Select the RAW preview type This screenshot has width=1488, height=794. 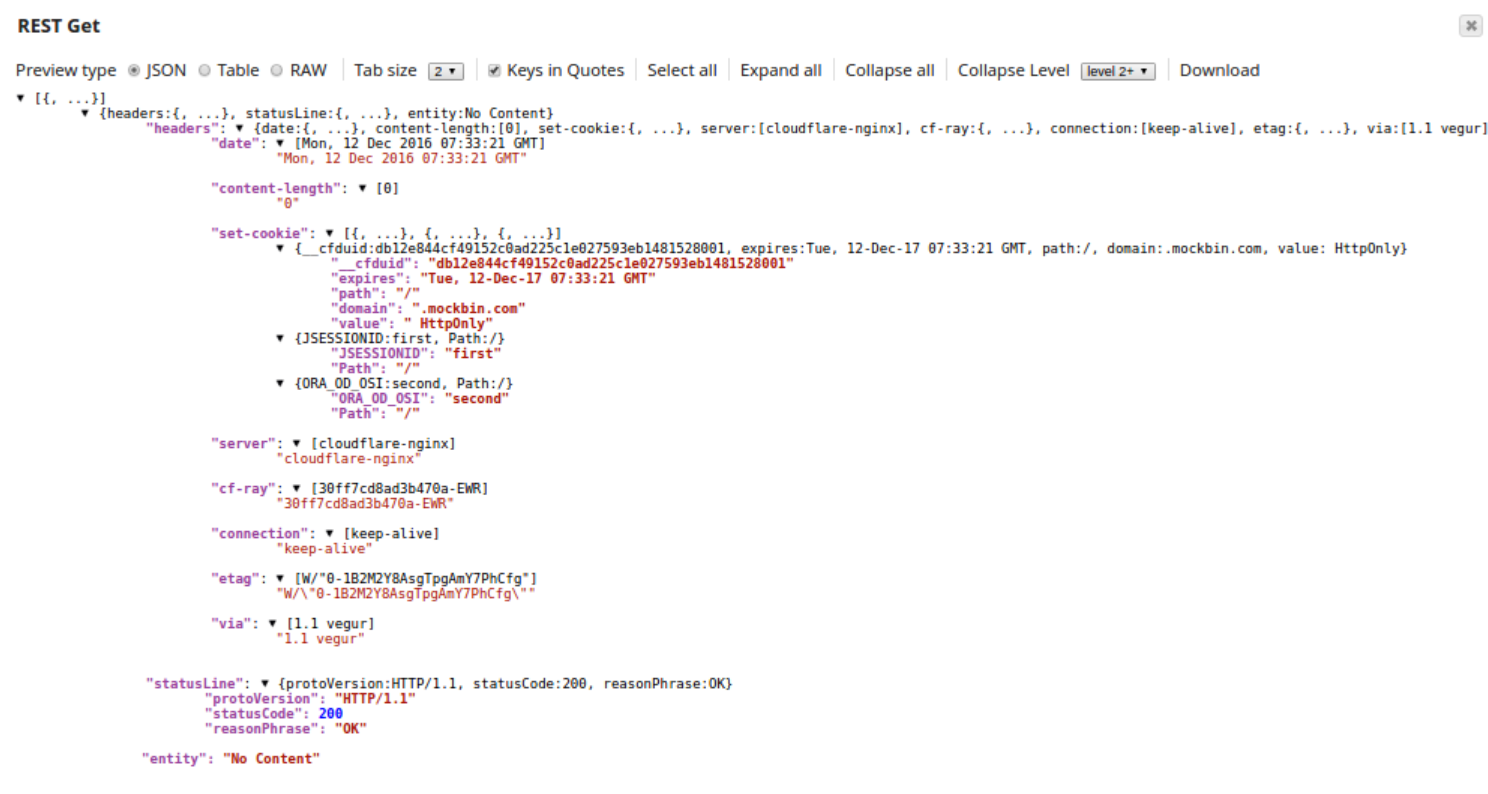pos(275,70)
